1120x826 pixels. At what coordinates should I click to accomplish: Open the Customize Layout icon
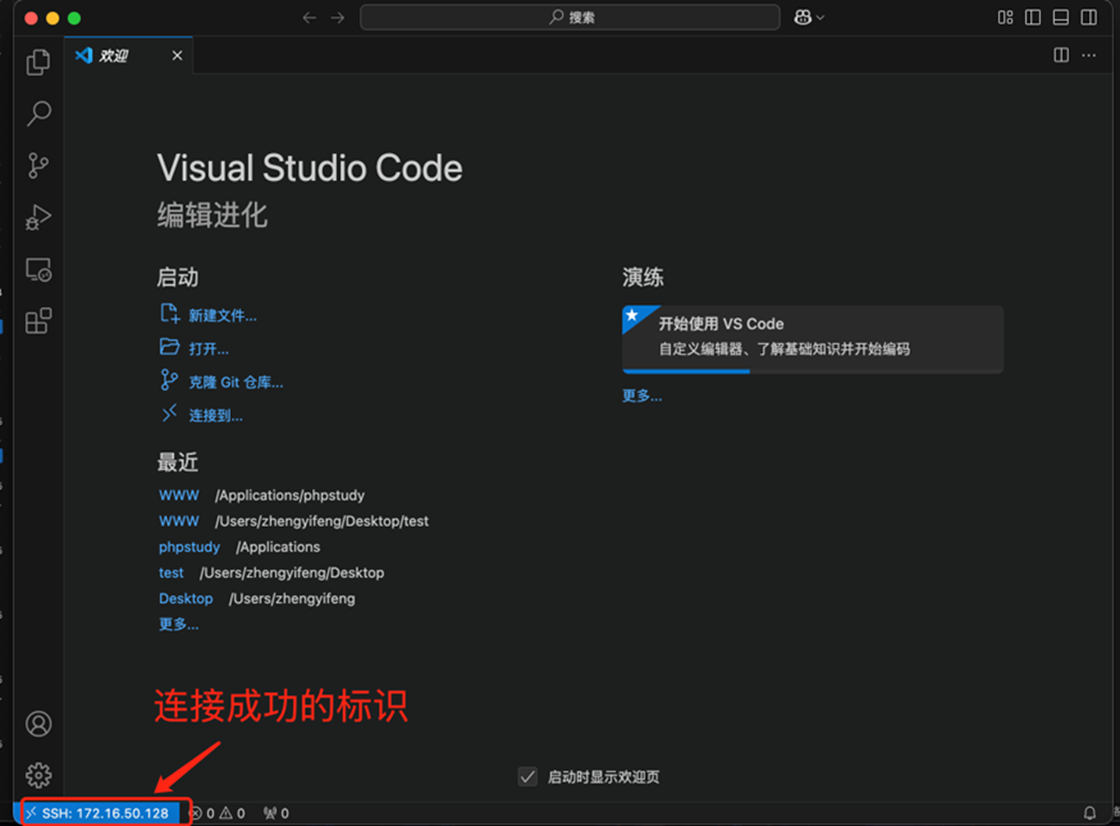(x=1005, y=17)
